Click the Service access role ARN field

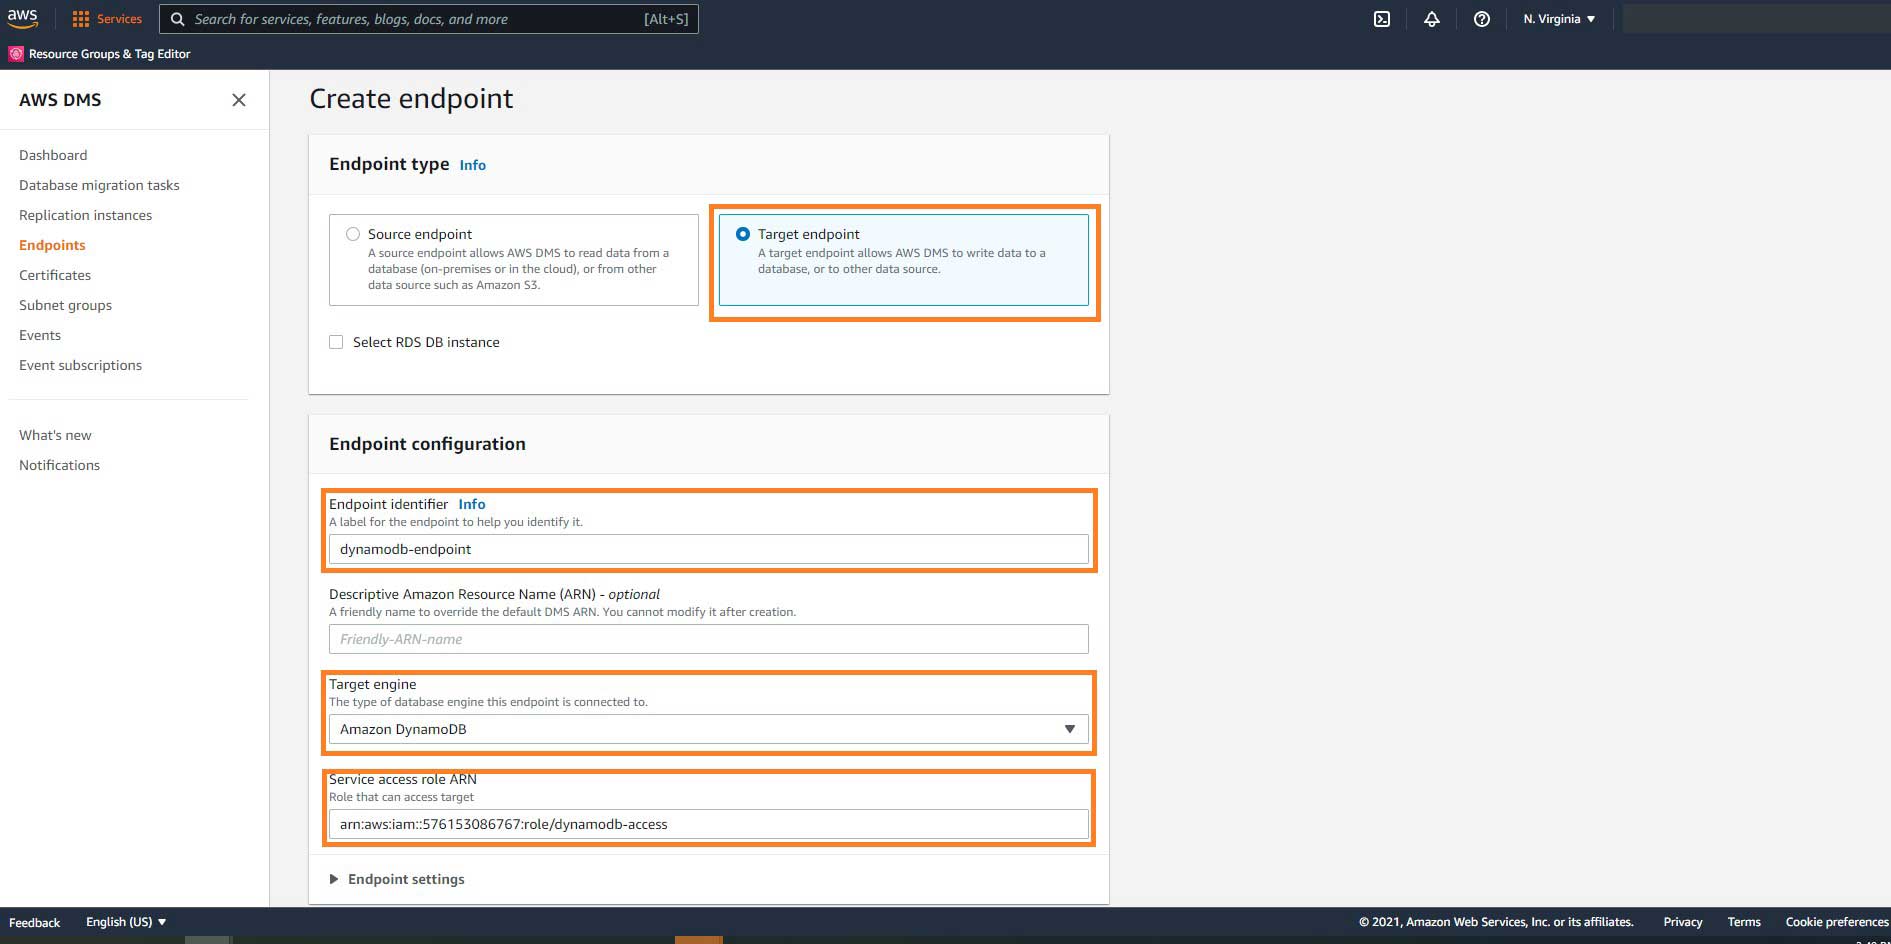click(x=708, y=824)
